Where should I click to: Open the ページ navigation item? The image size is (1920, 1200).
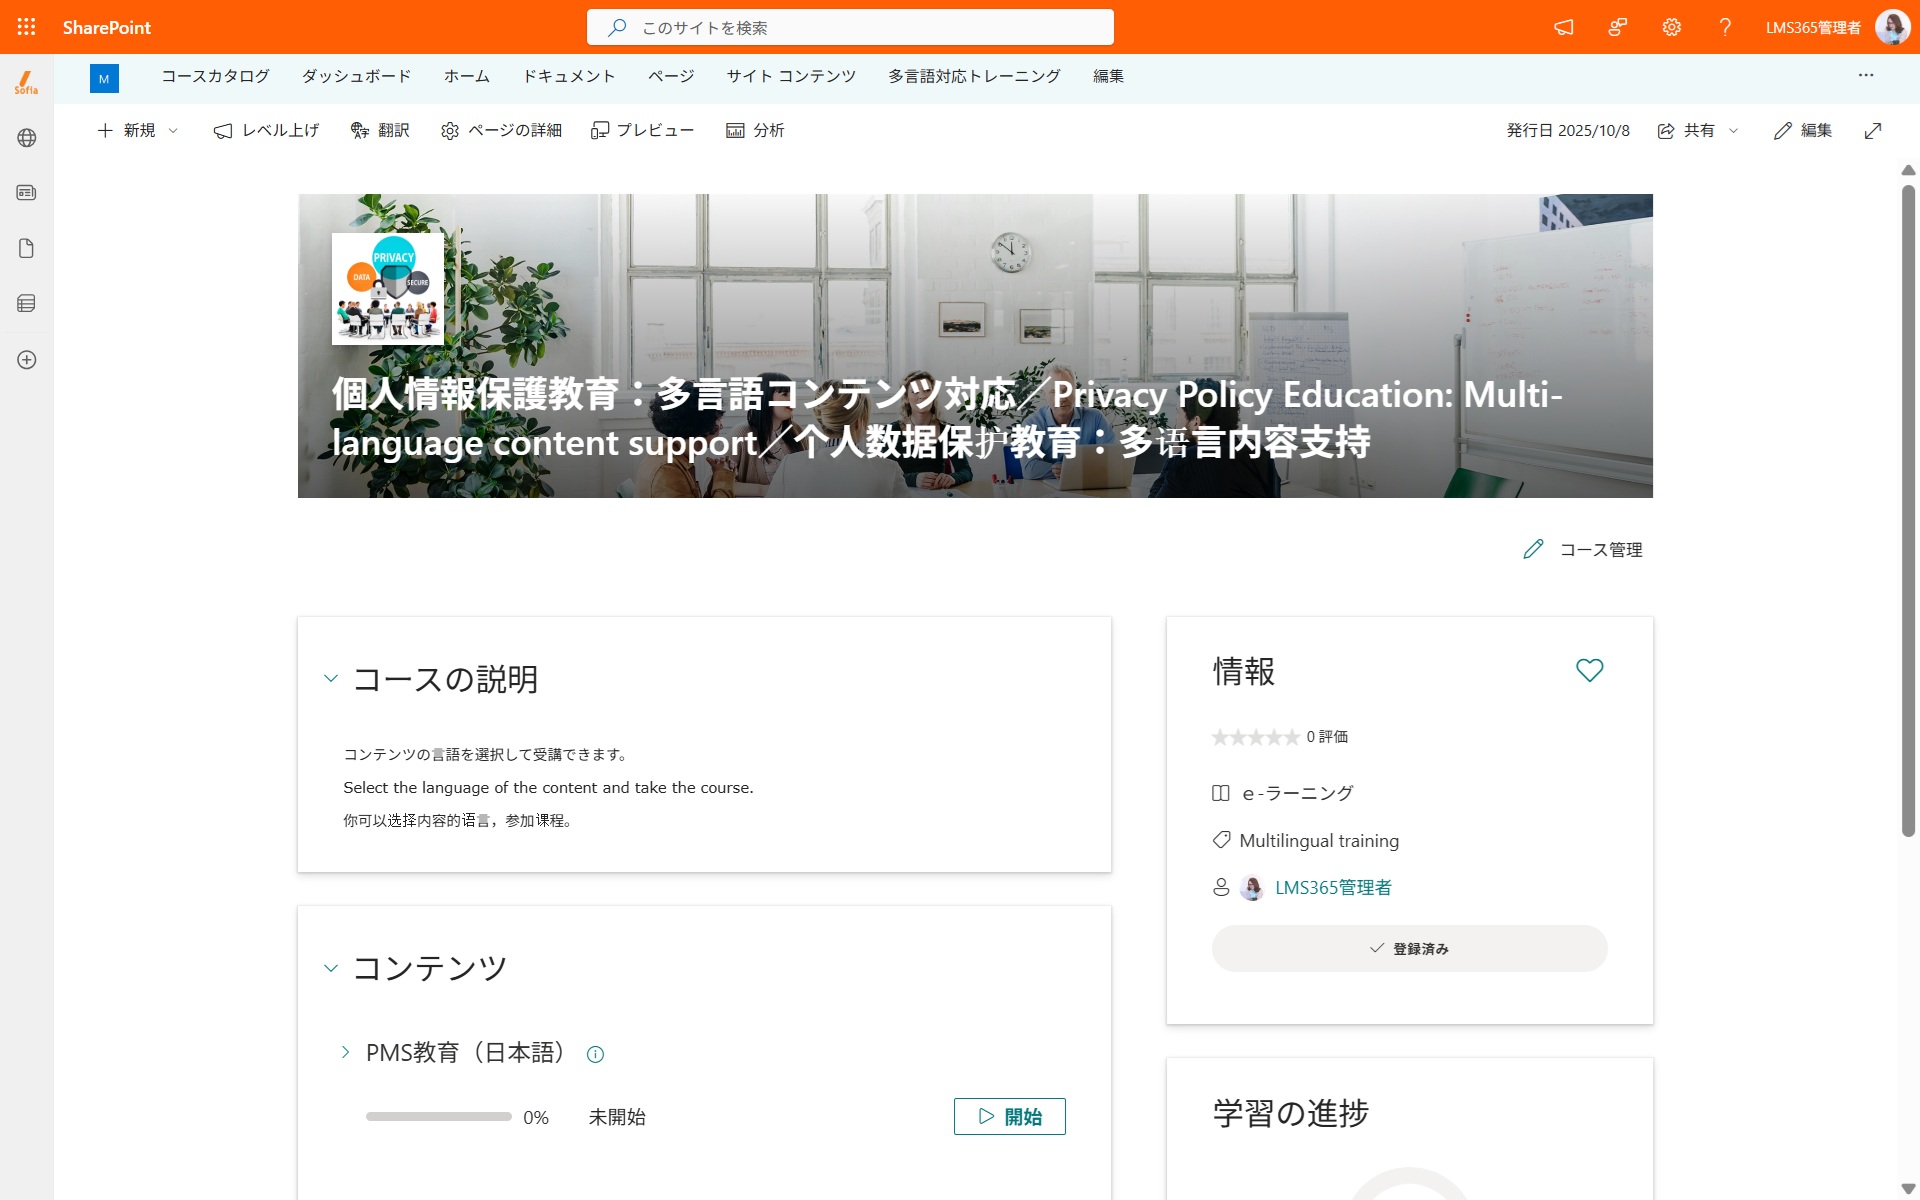point(671,76)
